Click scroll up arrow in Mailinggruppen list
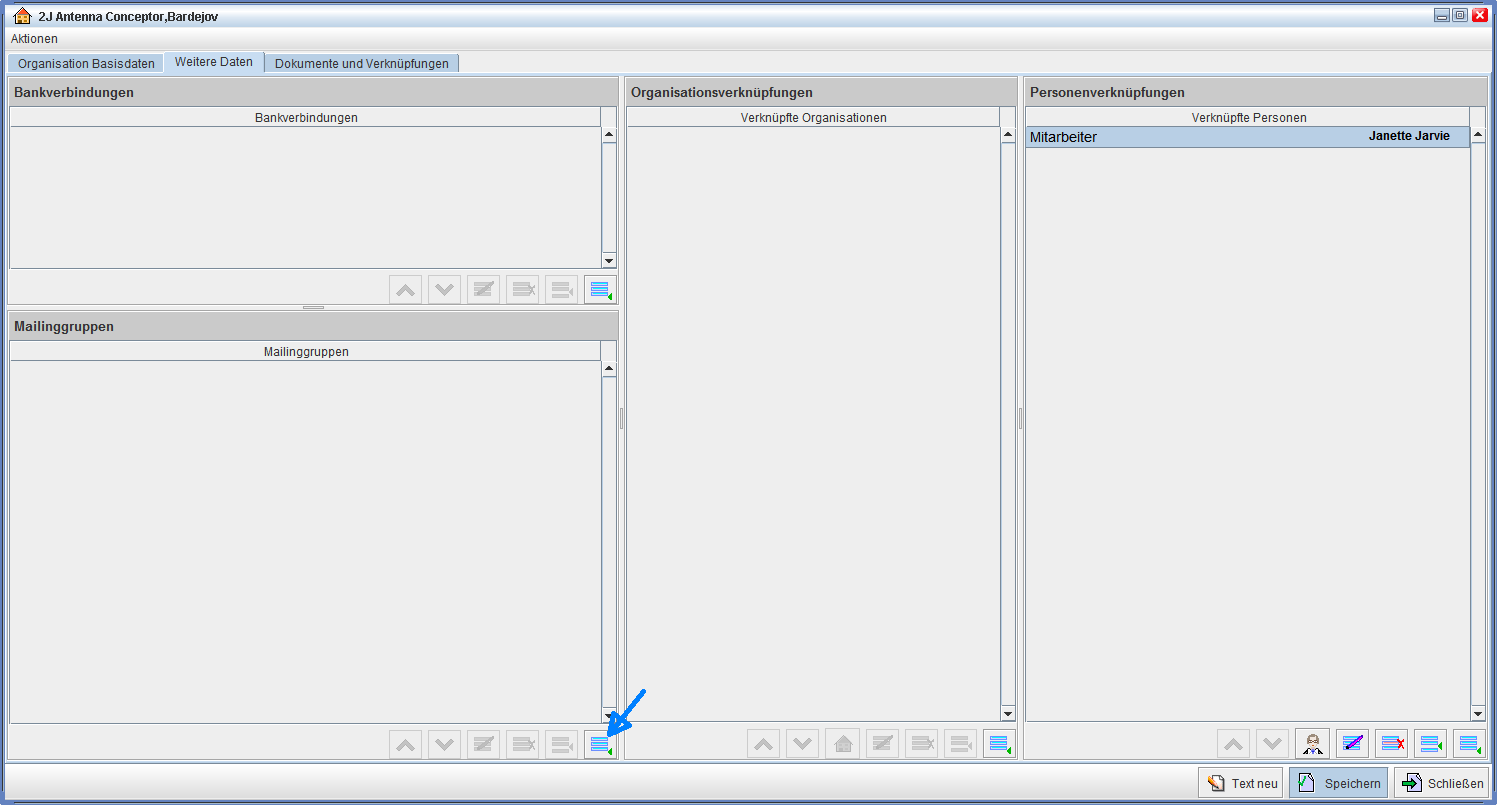The height and width of the screenshot is (805, 1497). 609,369
